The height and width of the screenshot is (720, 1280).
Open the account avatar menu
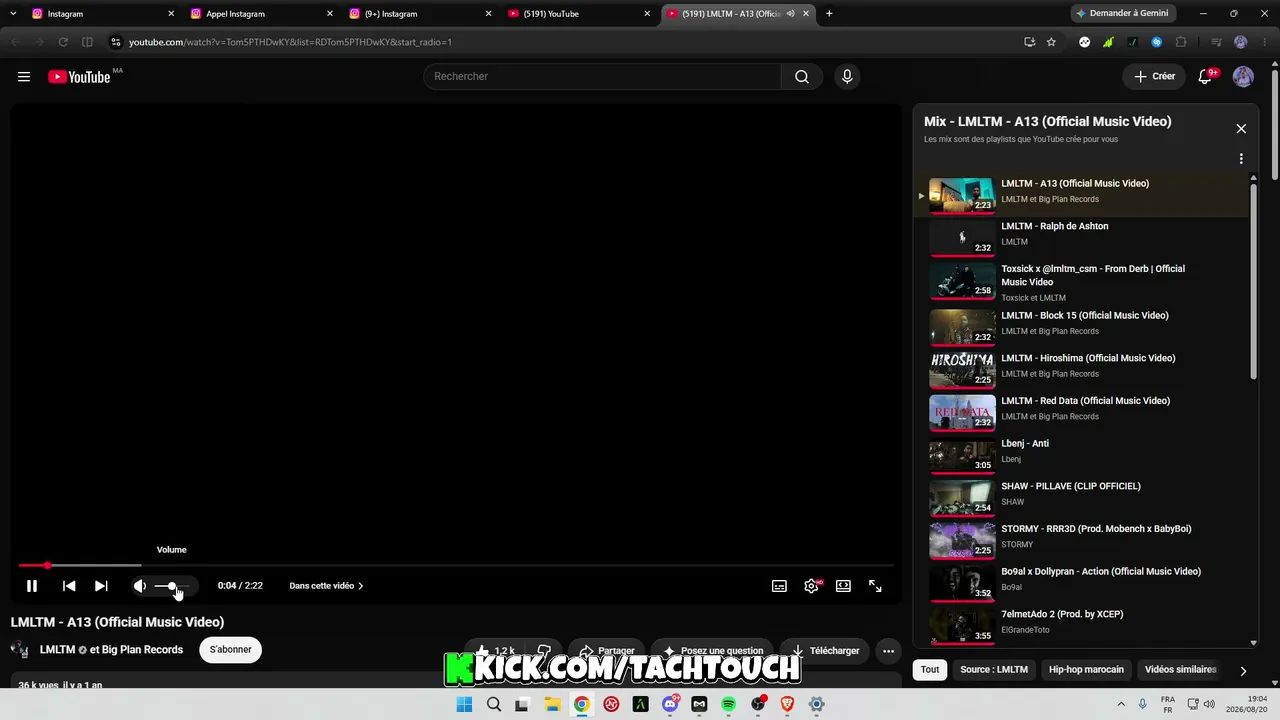tap(1243, 77)
